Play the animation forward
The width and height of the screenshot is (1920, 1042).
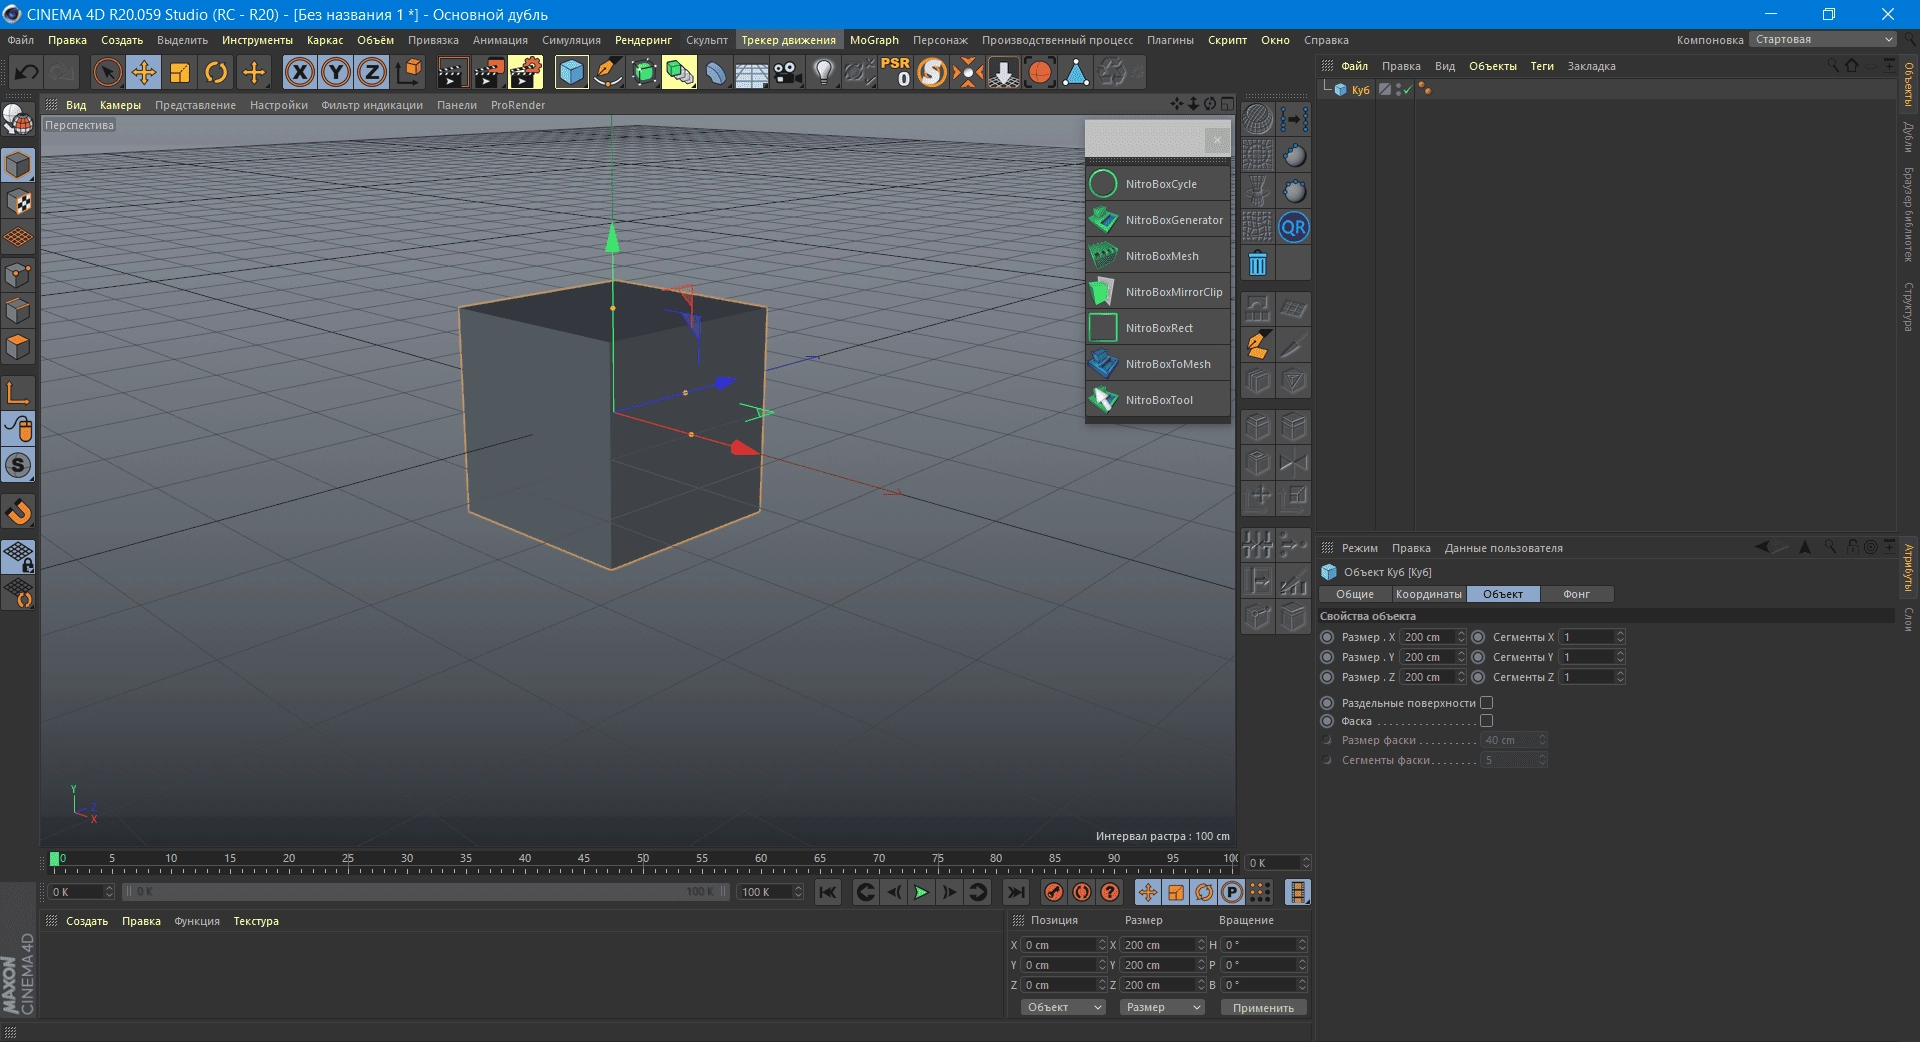click(x=921, y=892)
